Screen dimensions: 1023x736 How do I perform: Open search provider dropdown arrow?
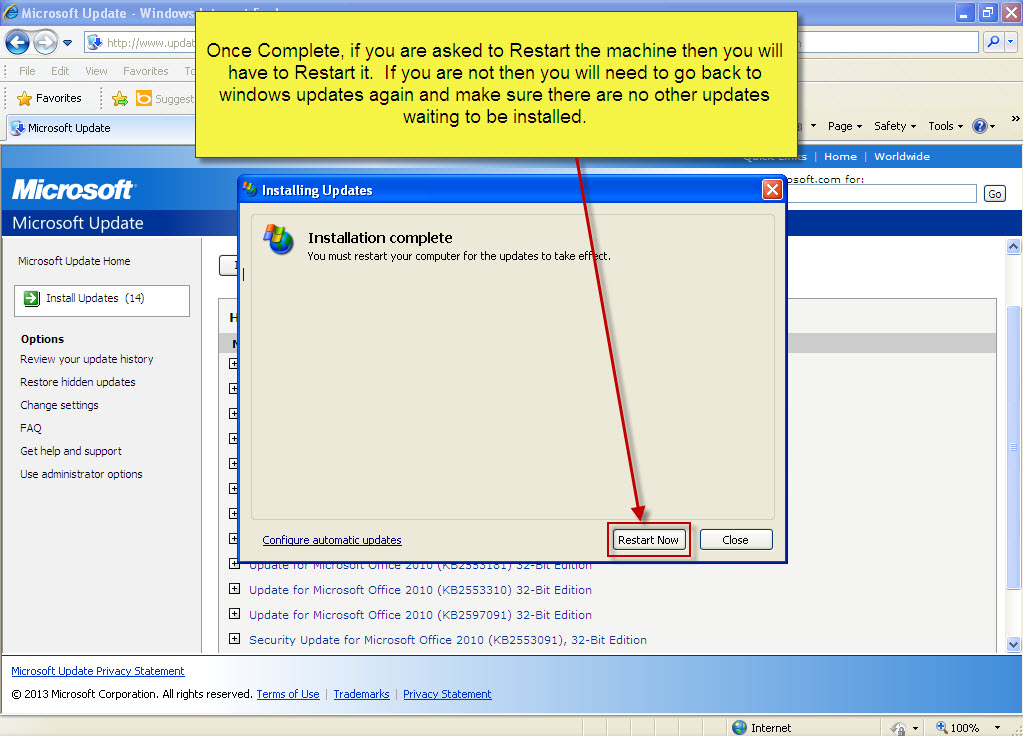1011,42
